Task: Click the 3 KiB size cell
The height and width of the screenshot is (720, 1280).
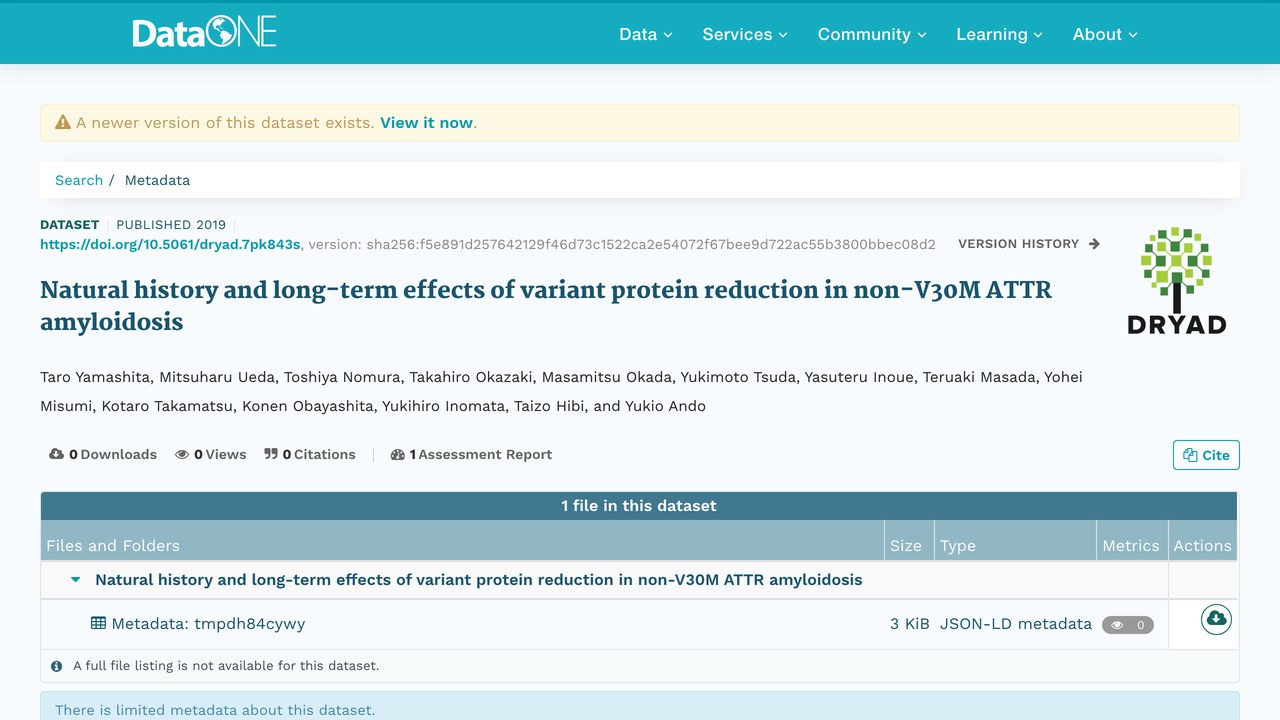Action: [x=909, y=624]
